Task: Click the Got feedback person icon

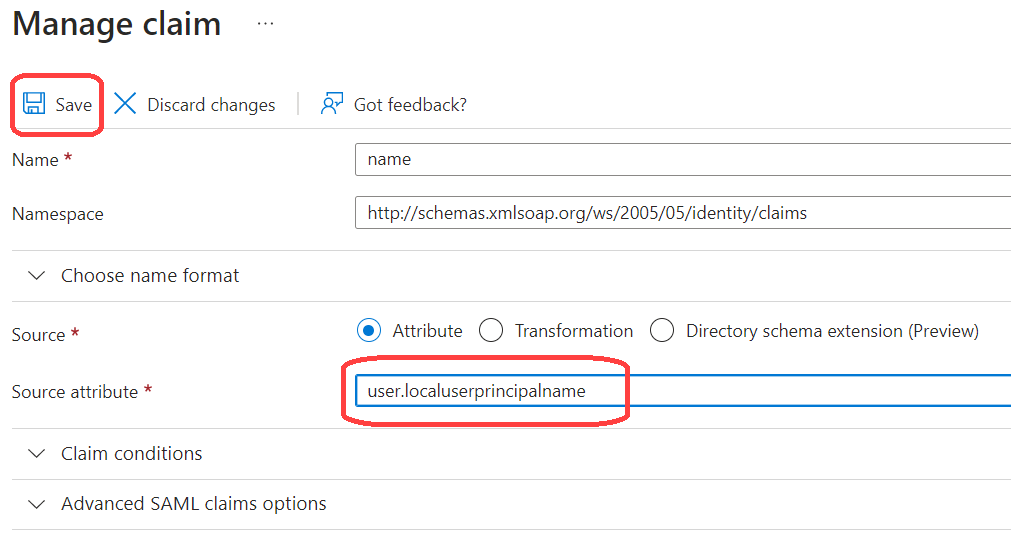Action: pos(331,104)
